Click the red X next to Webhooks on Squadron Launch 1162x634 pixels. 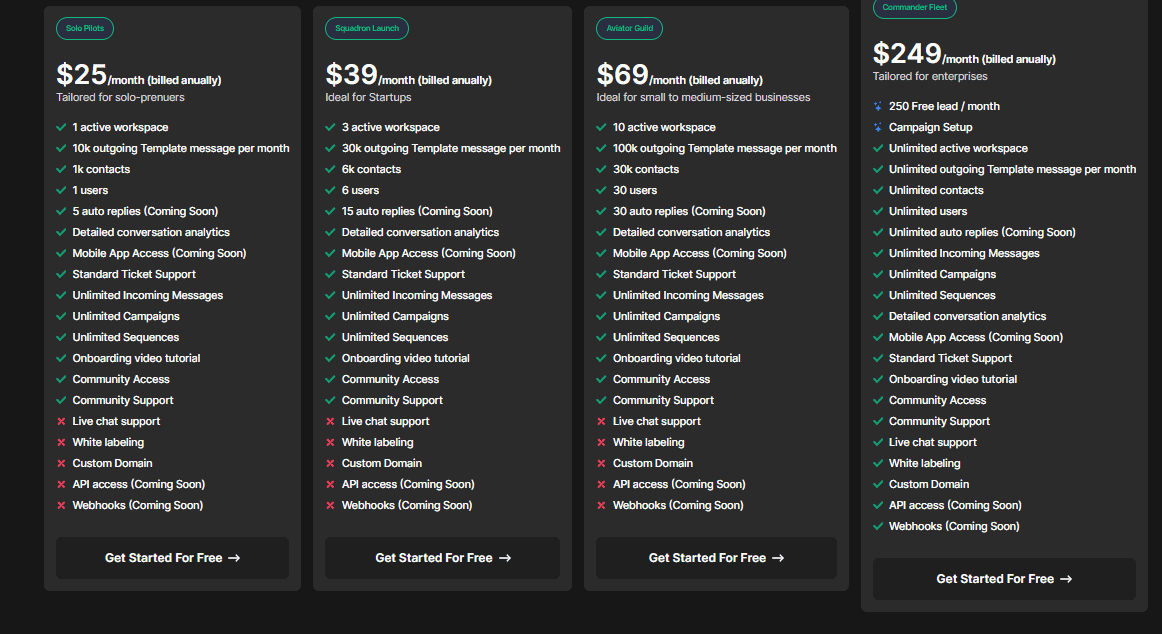330,505
